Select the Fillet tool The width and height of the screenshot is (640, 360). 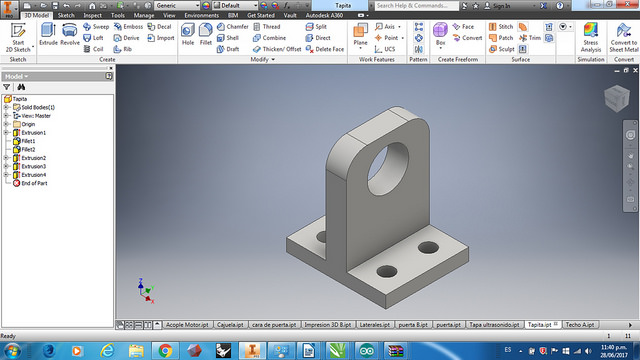tap(206, 34)
